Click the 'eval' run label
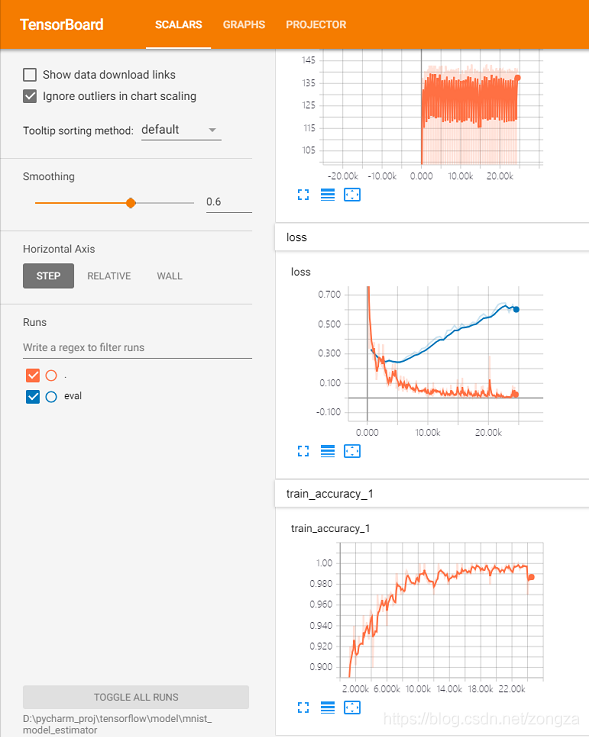Viewport: 589px width, 737px height. (73, 396)
